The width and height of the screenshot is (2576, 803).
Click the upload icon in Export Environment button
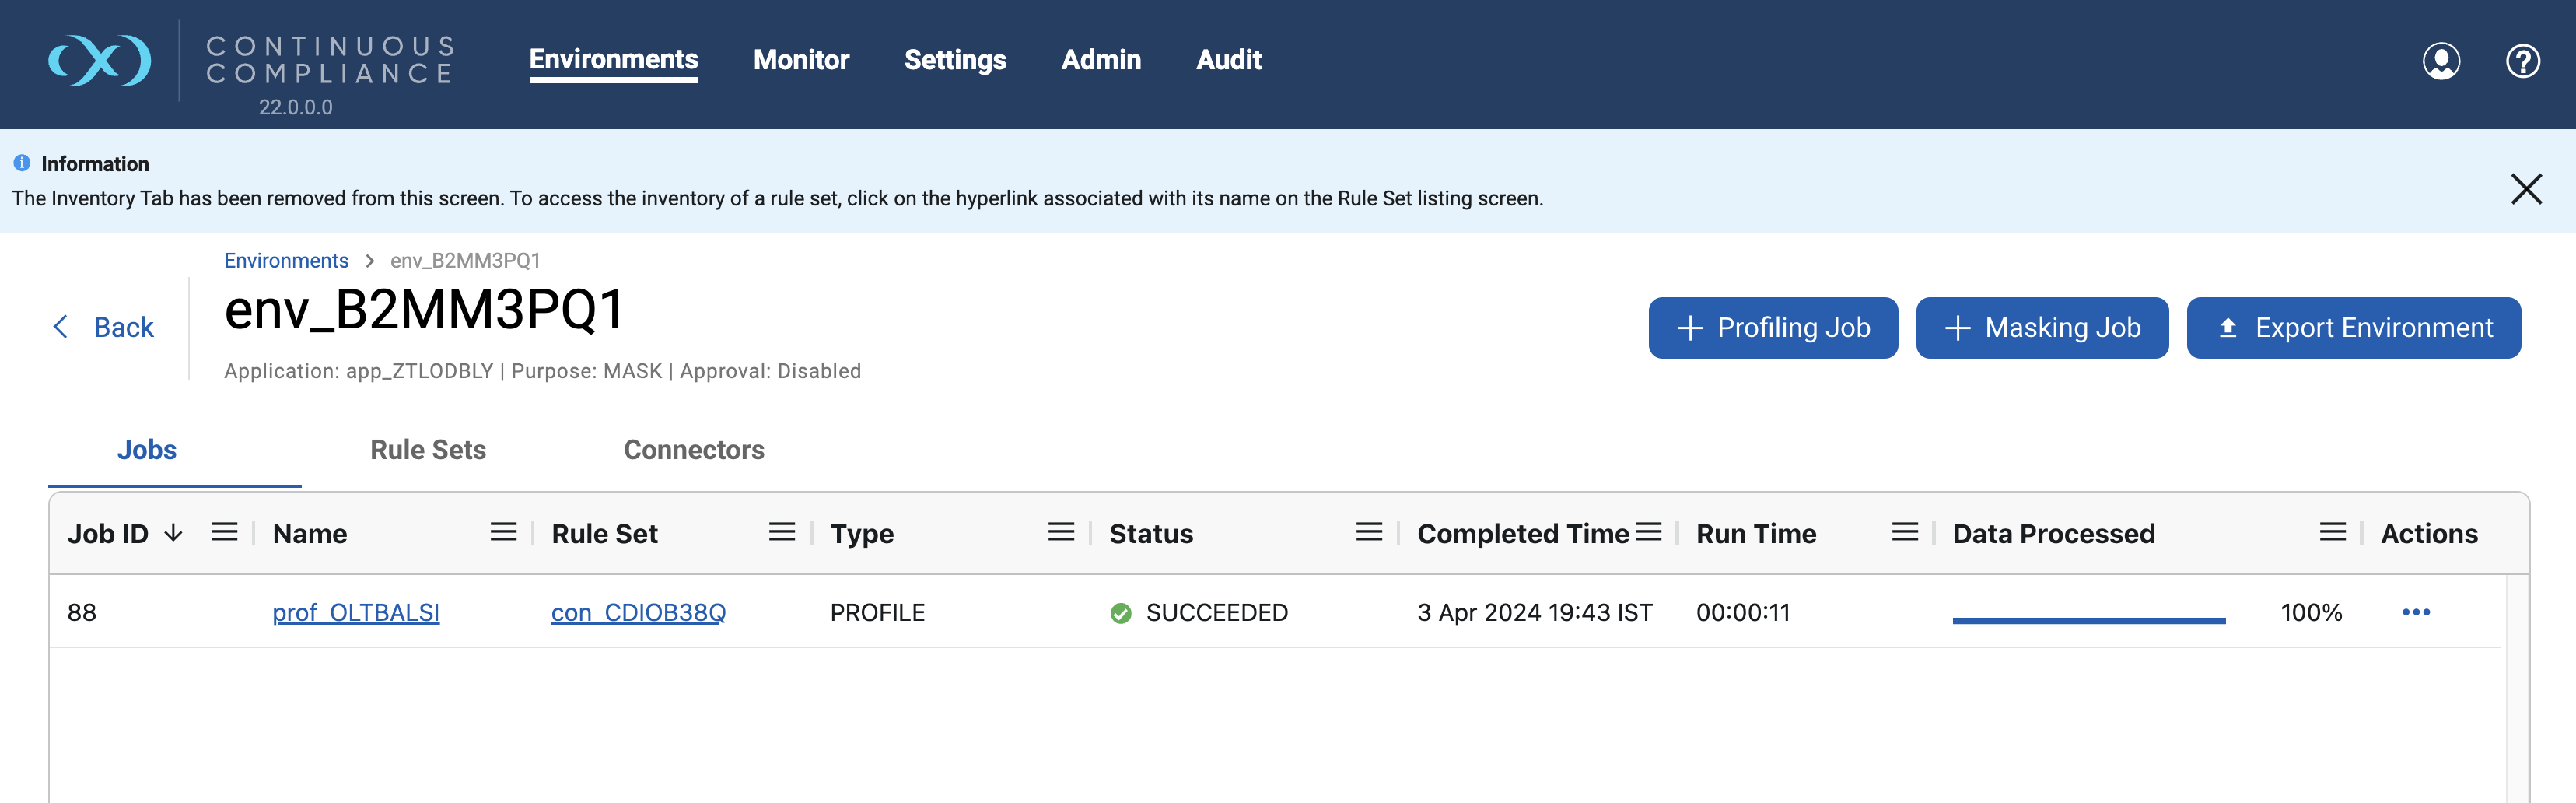[2230, 327]
